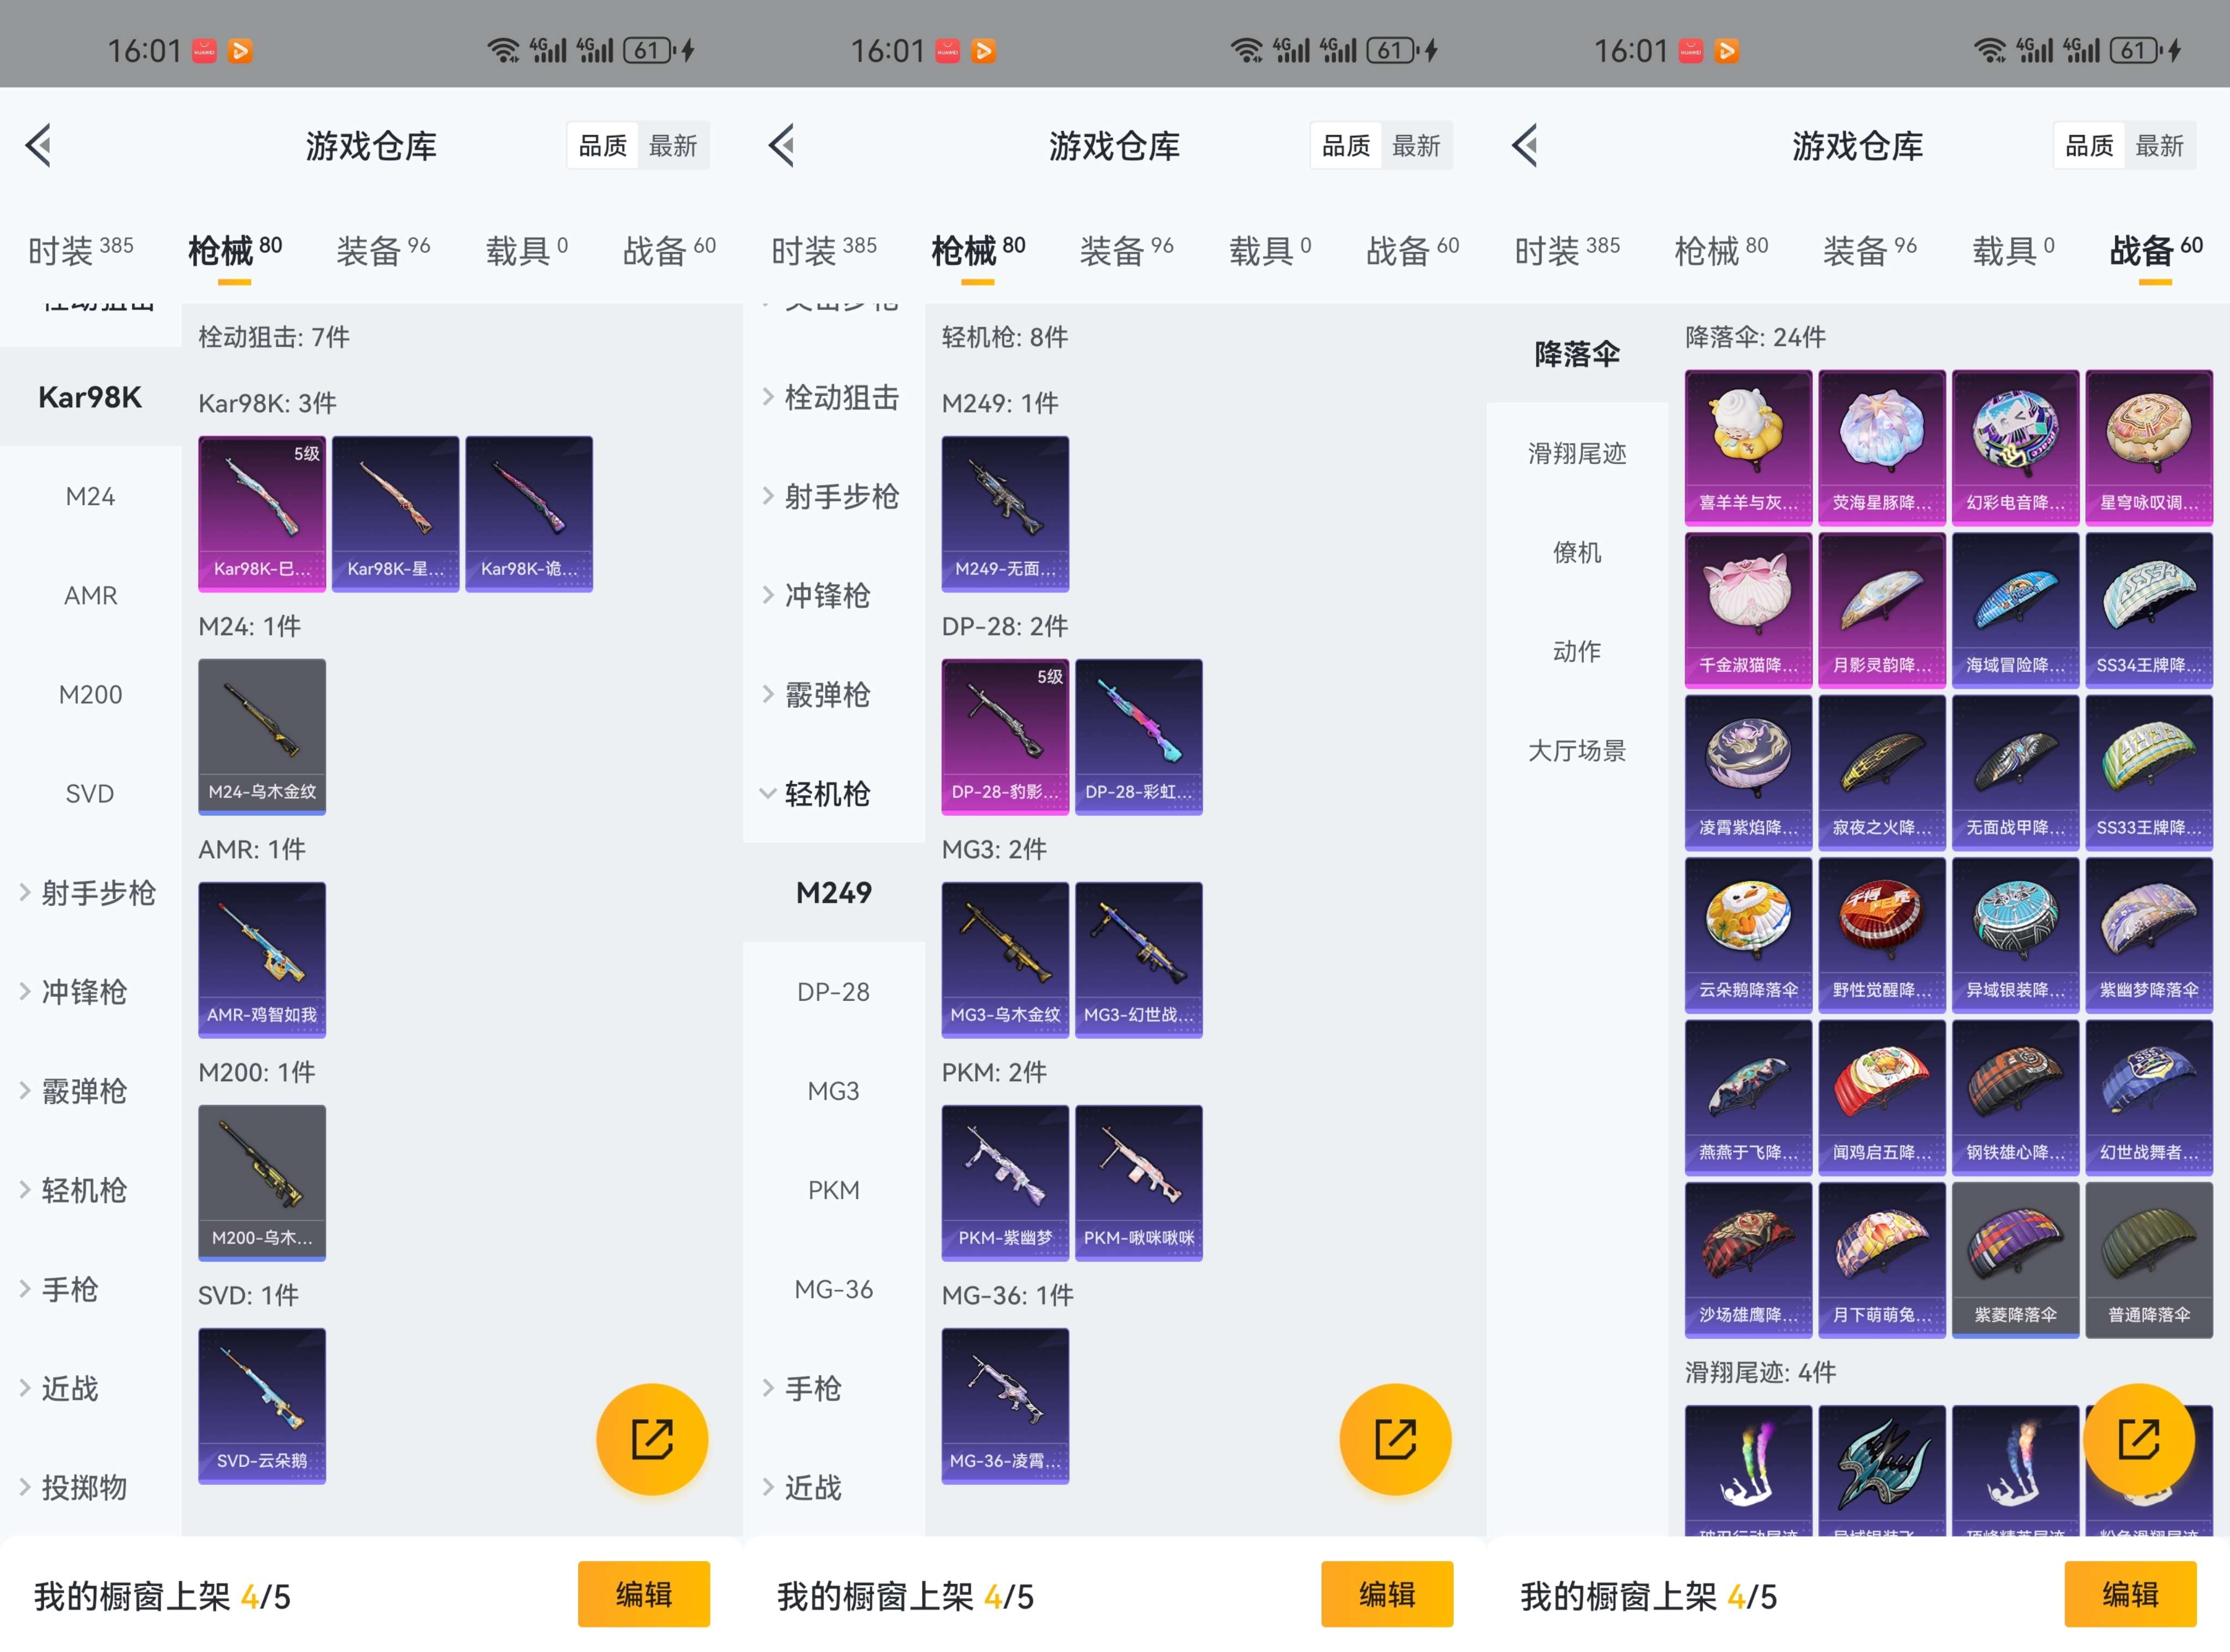Select the 云朵鹅降落伞 parachute
This screenshot has width=2230, height=1652.
click(1748, 935)
